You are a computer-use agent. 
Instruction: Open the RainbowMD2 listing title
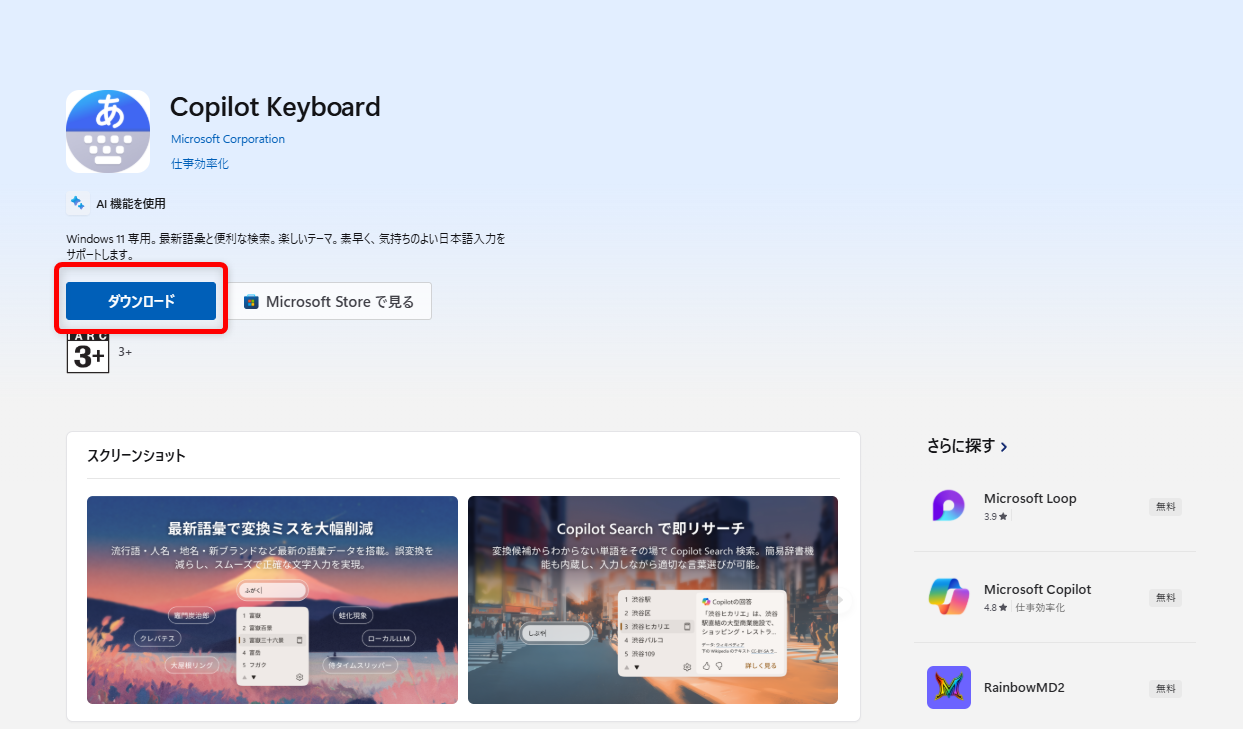point(1025,688)
